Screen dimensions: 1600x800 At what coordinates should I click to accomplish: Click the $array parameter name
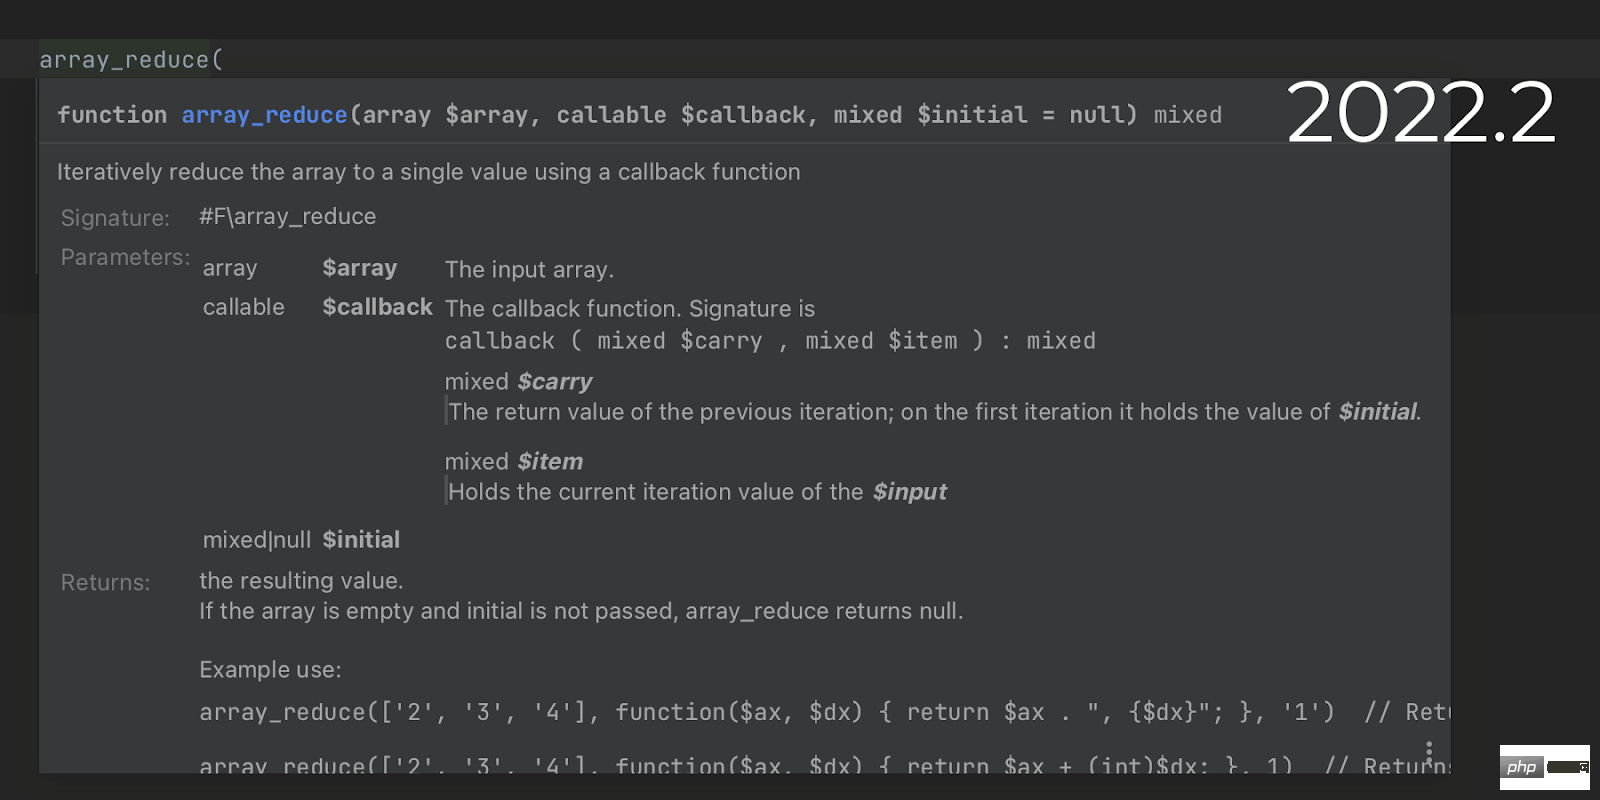coord(359,267)
